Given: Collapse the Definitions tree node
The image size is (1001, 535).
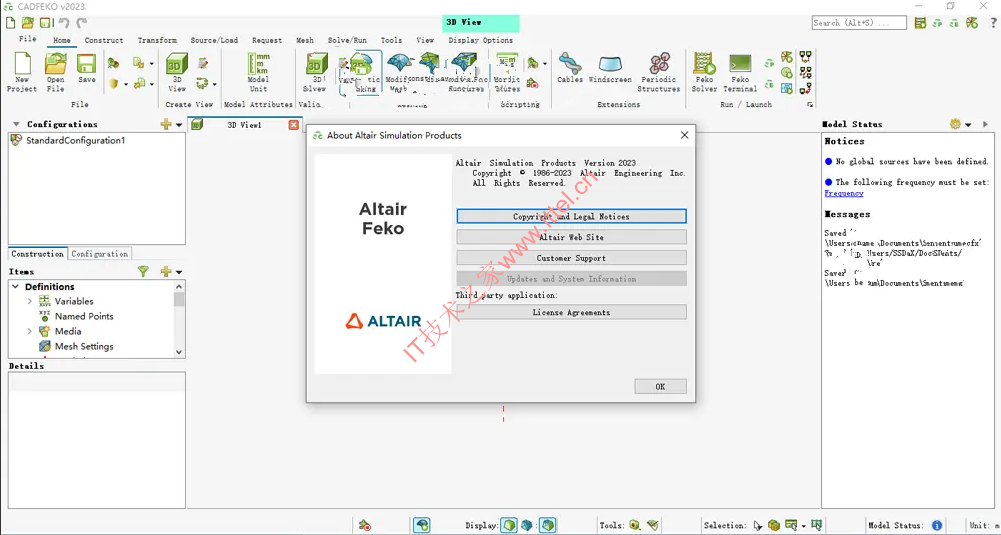Looking at the screenshot, I should coord(16,287).
